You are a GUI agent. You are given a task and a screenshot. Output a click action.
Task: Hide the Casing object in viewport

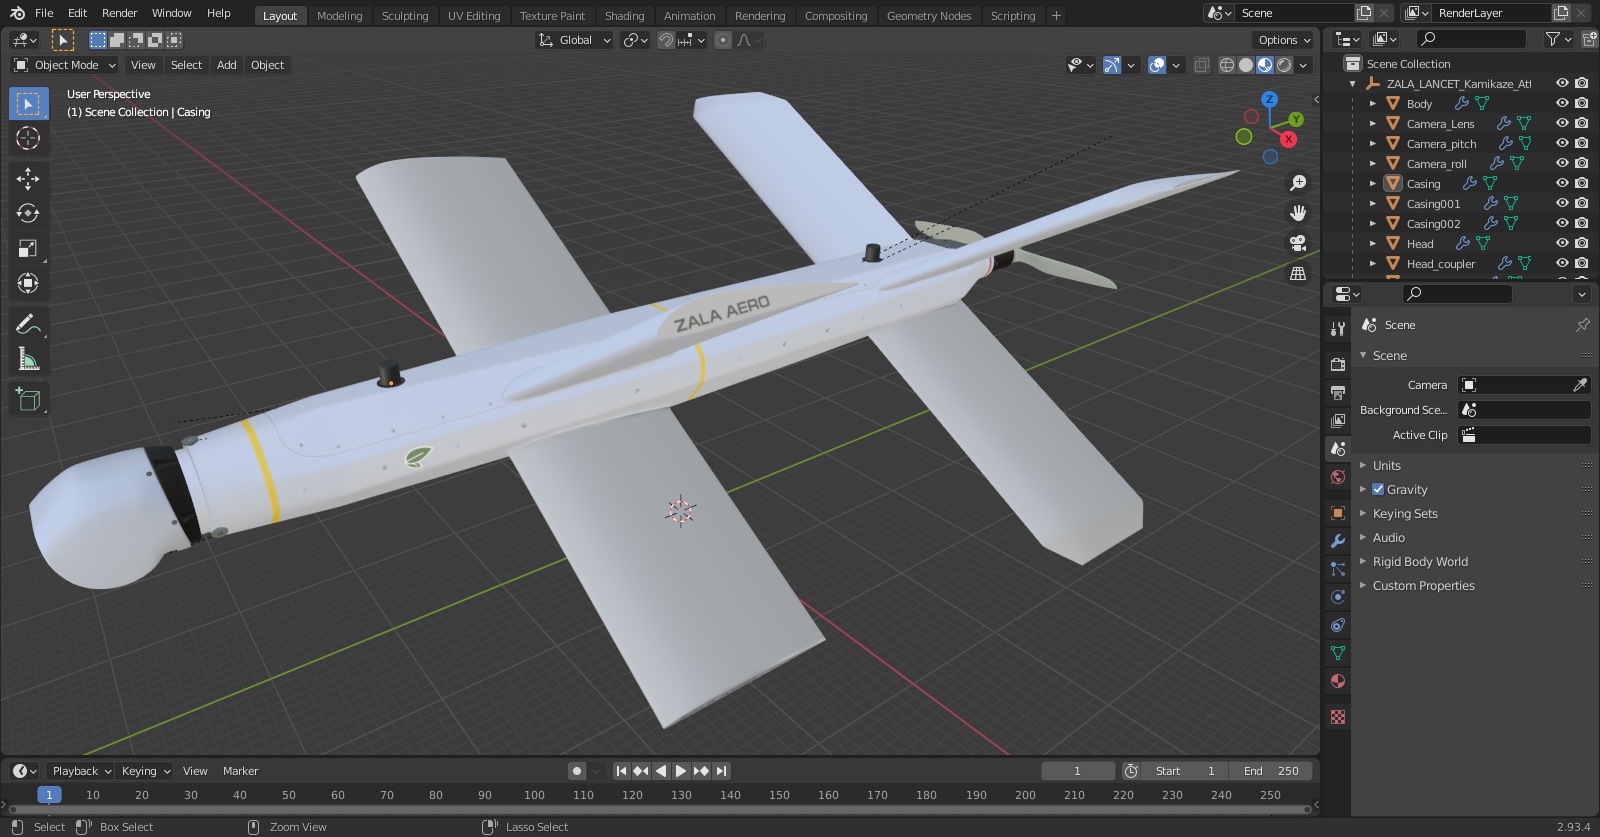[x=1562, y=183]
